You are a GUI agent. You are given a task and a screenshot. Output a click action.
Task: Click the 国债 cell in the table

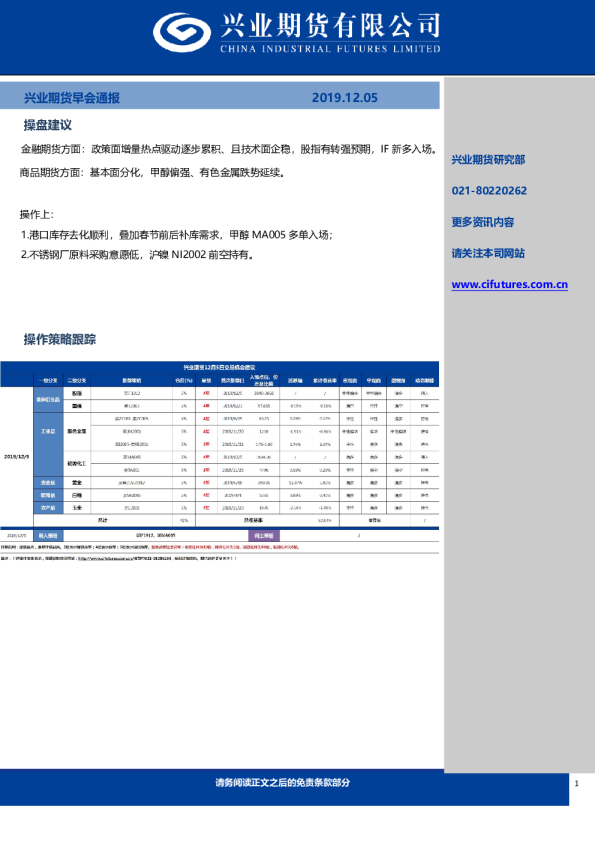(x=77, y=406)
